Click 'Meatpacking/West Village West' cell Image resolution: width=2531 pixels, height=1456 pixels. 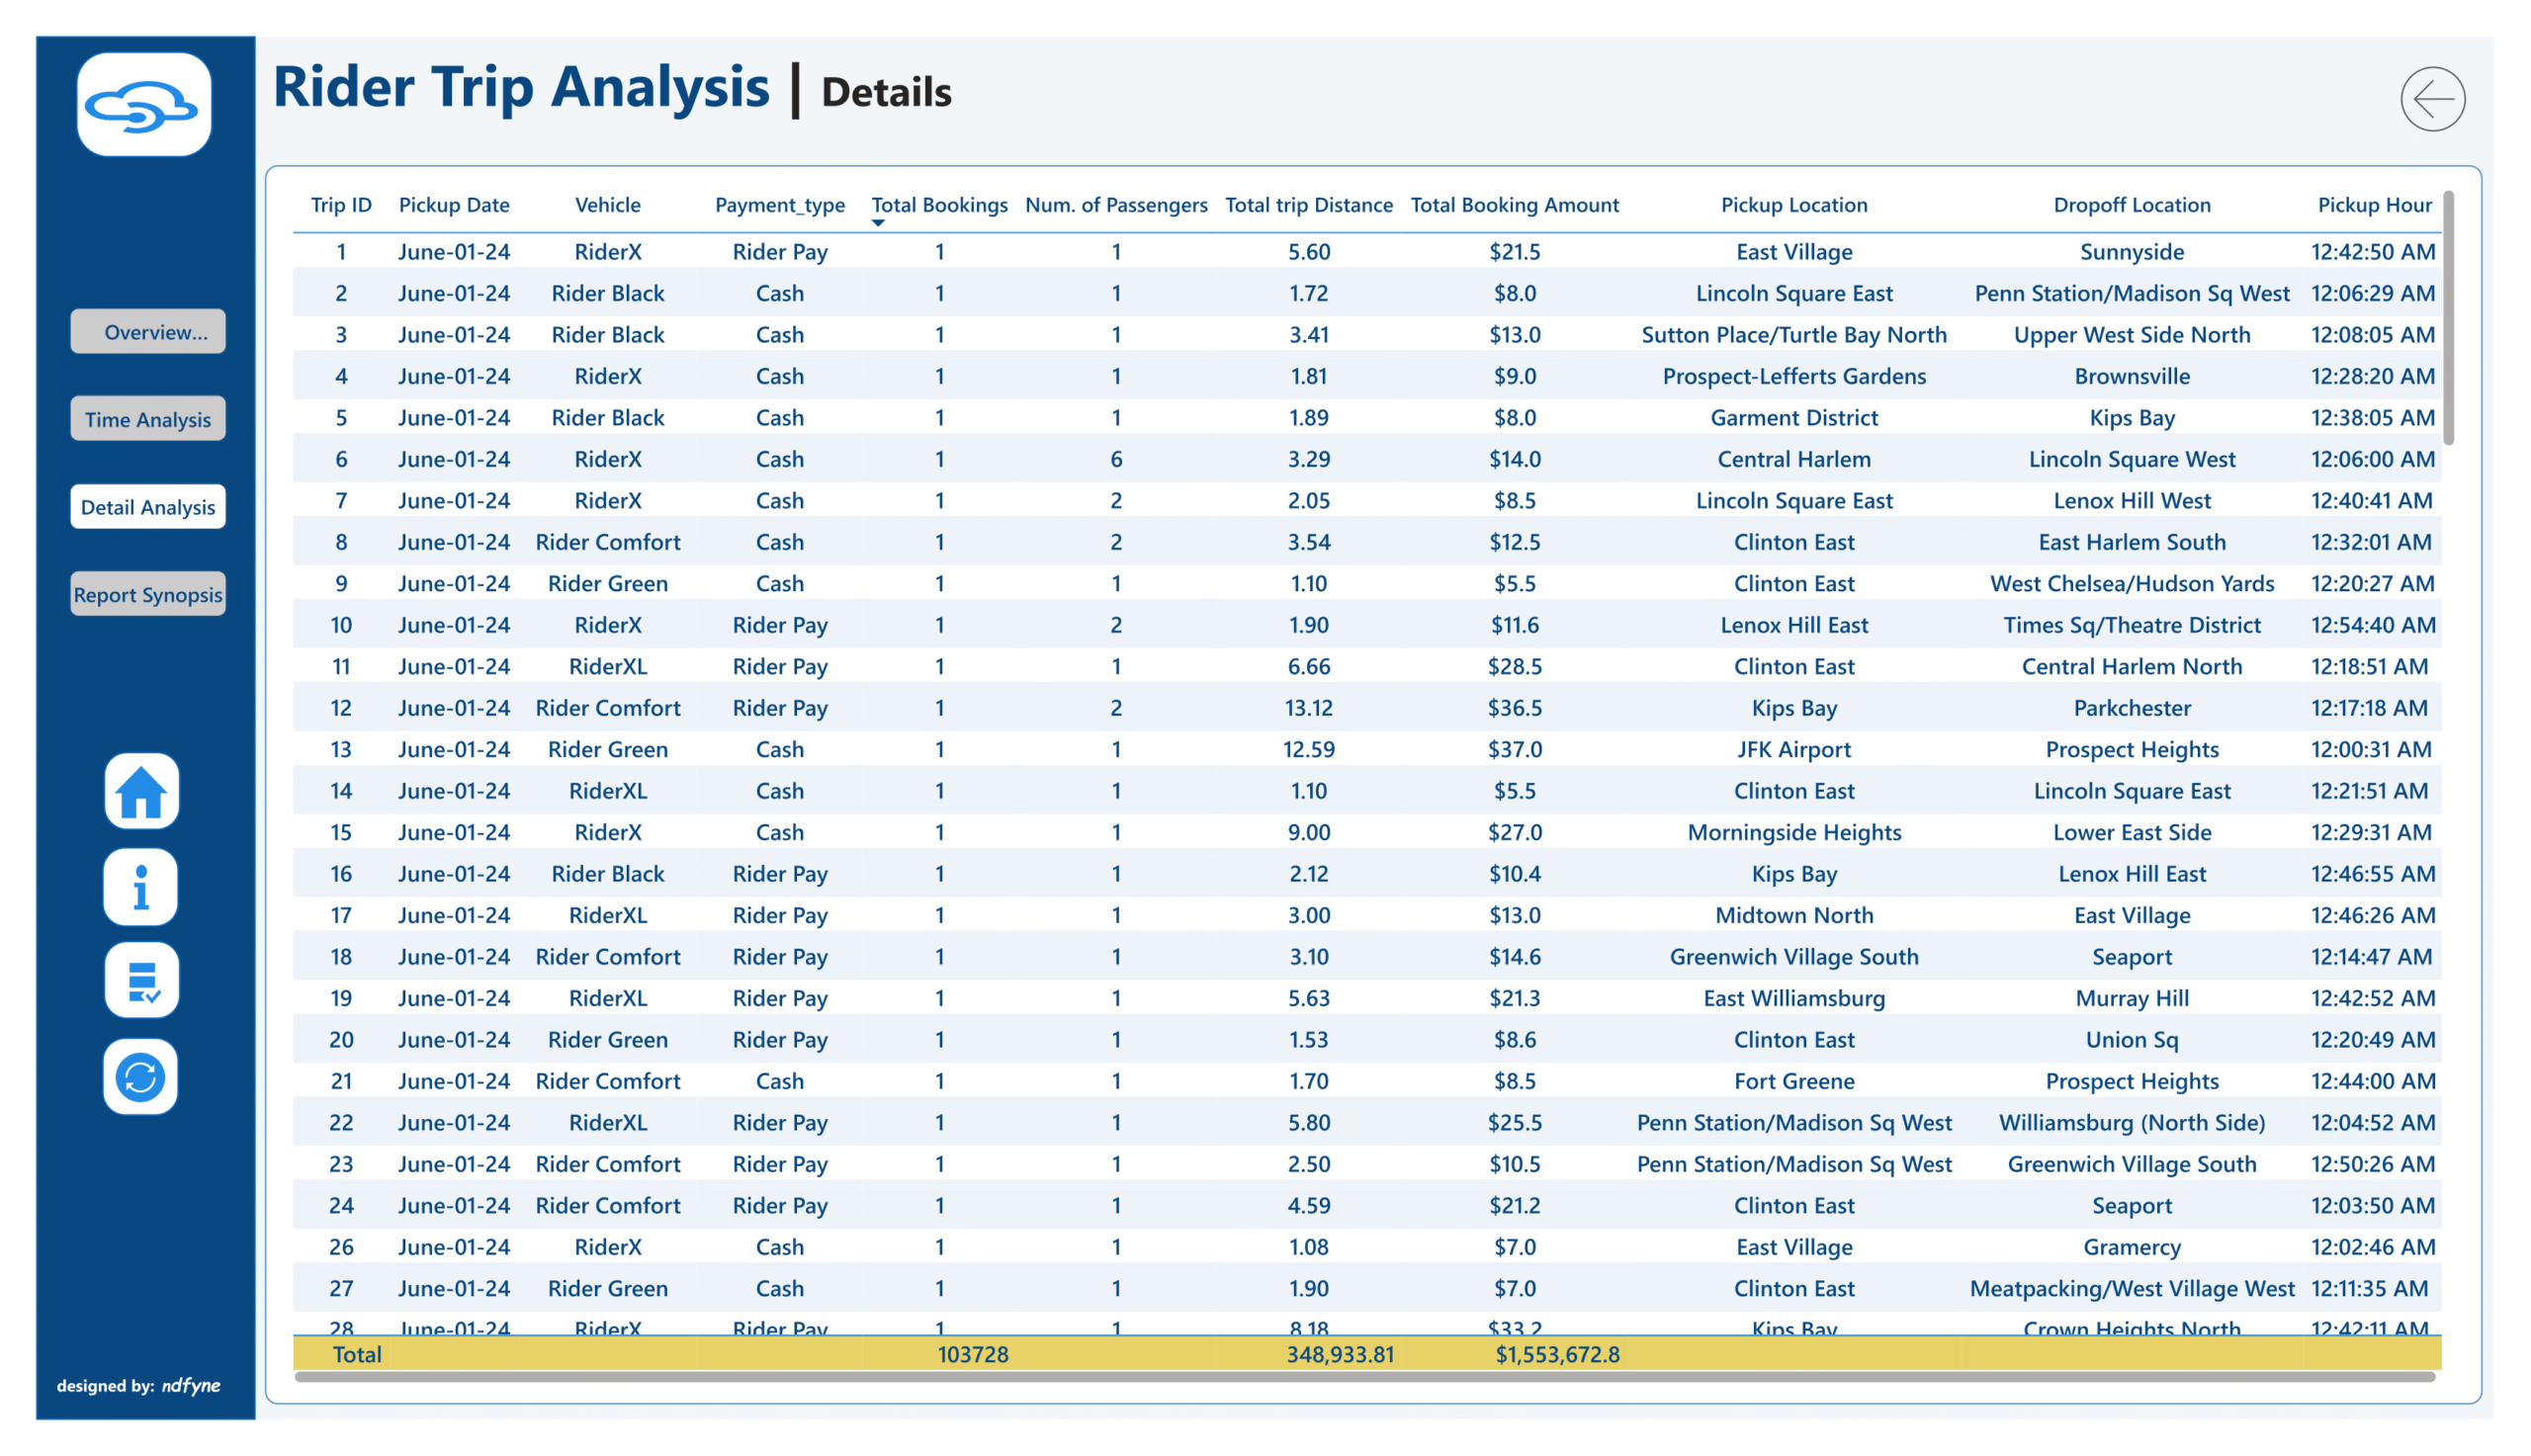coord(2132,1289)
